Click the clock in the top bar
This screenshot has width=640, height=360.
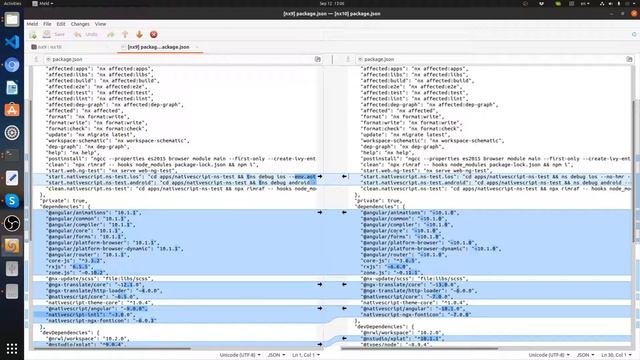[332, 3]
